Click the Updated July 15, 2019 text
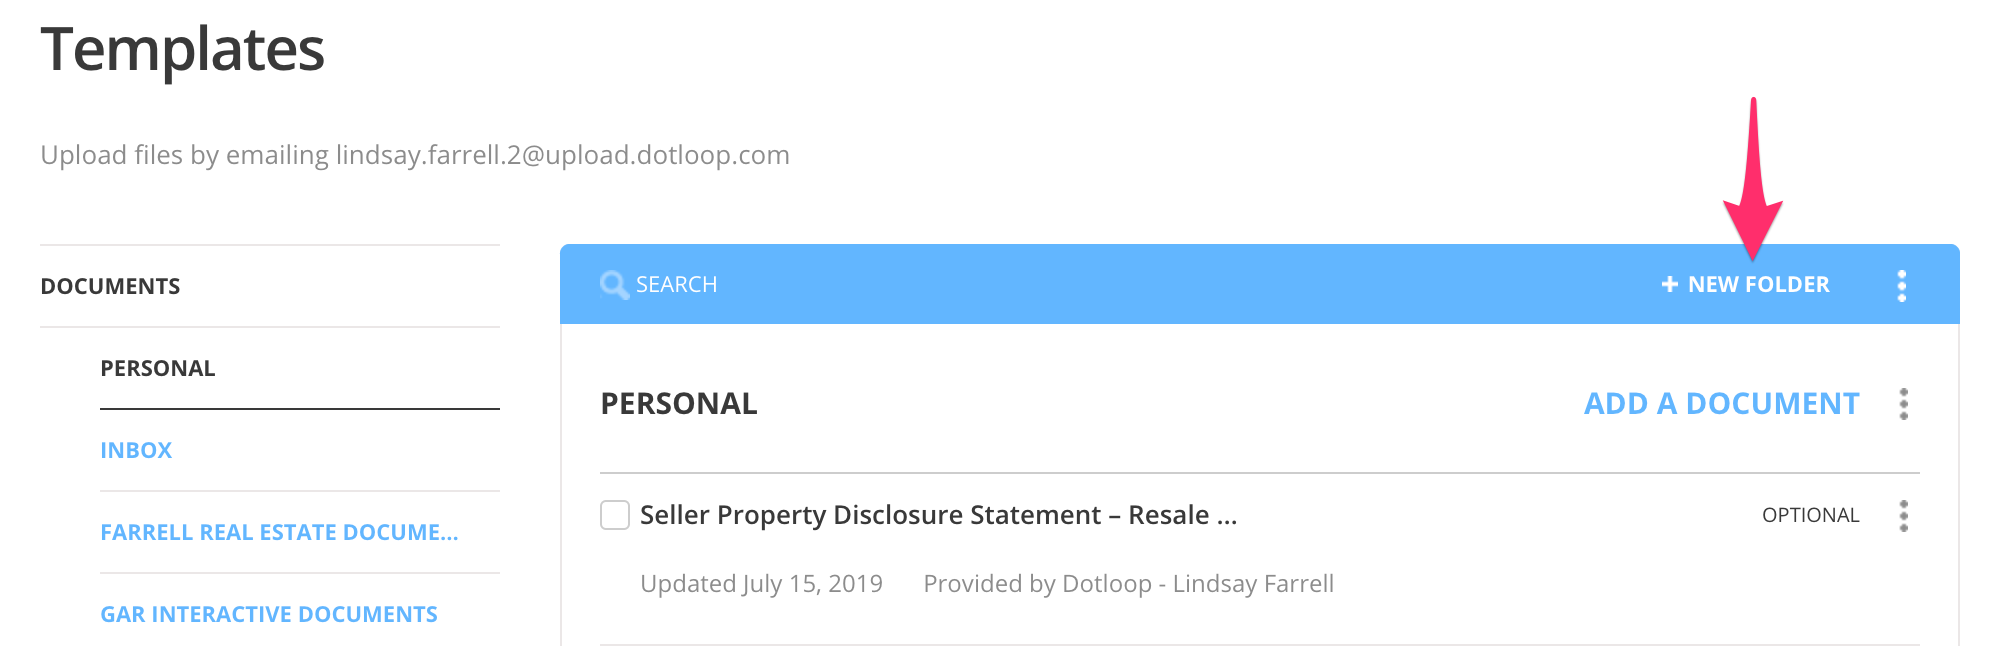The height and width of the screenshot is (646, 2000). 762,583
